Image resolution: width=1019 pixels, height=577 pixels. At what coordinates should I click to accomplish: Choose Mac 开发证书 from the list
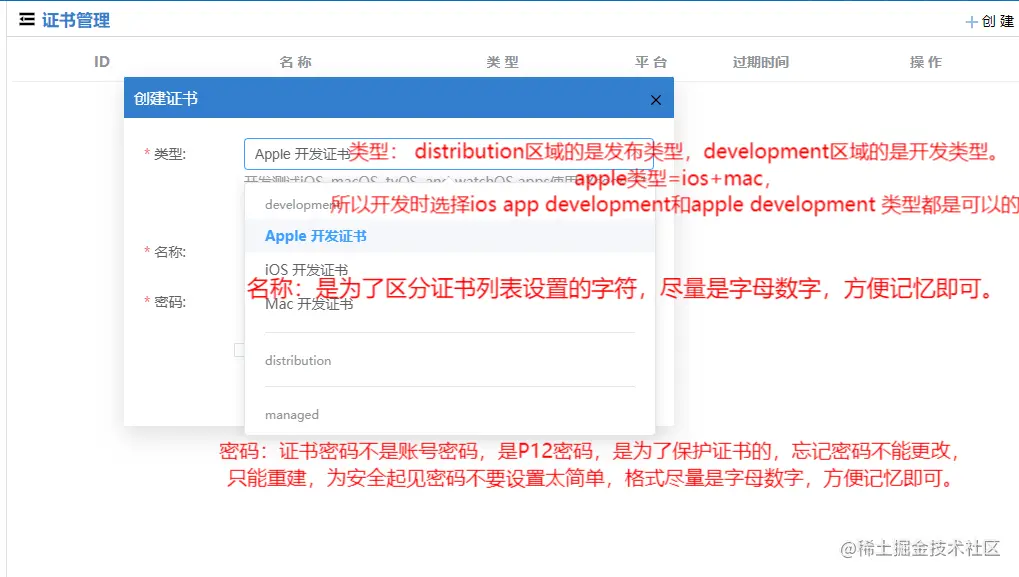click(450, 303)
